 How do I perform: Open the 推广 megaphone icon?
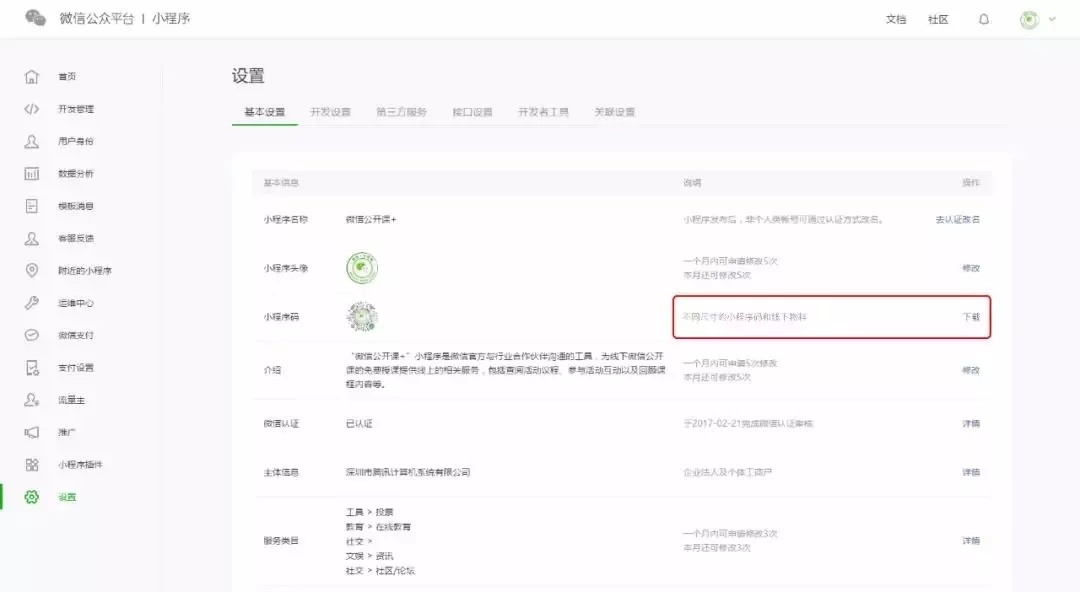point(32,432)
